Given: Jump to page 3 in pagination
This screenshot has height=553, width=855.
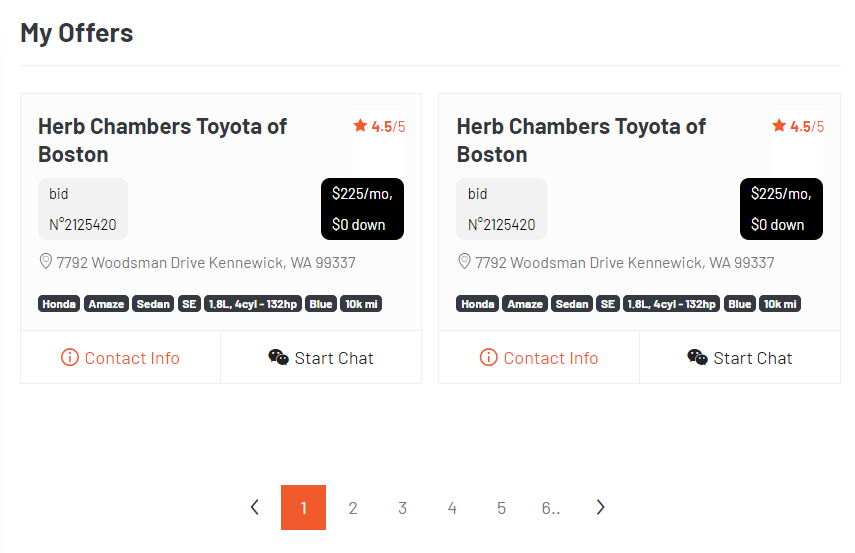Looking at the screenshot, I should pyautogui.click(x=402, y=508).
